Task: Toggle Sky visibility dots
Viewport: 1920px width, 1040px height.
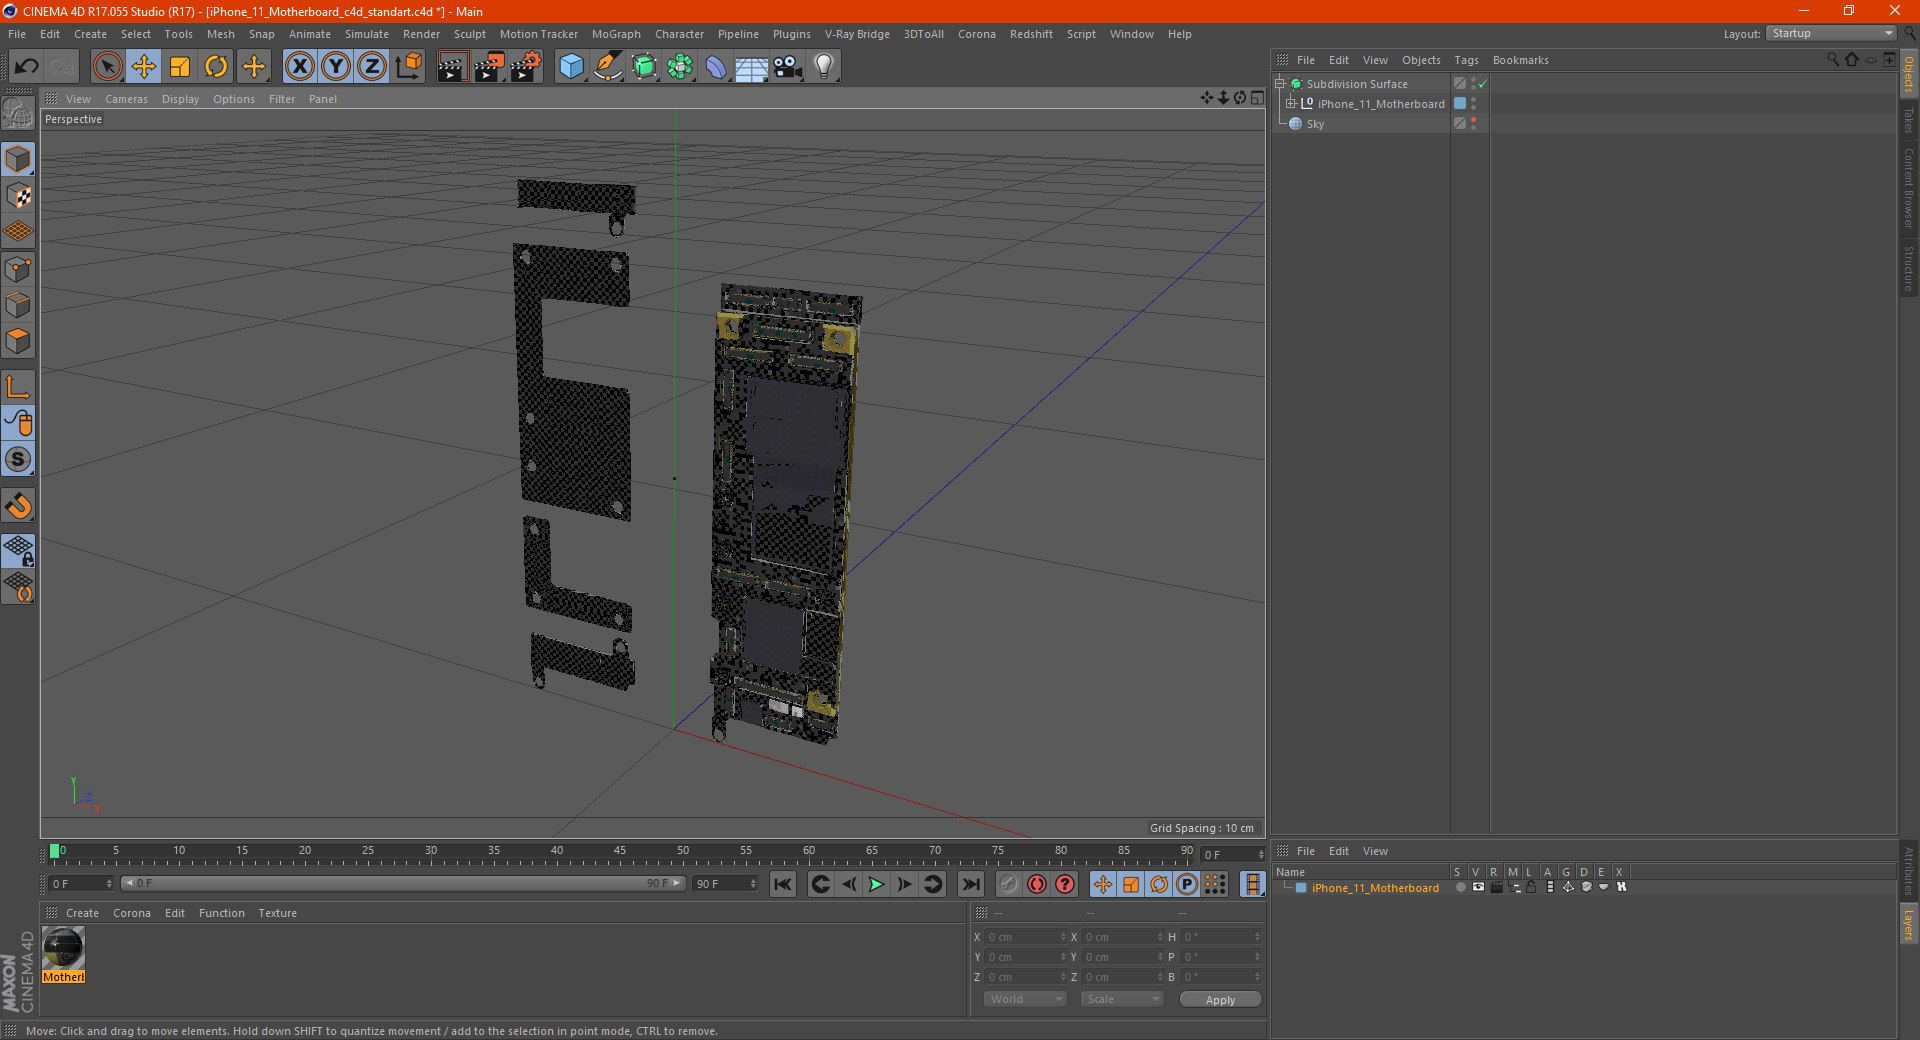Action: click(1474, 124)
